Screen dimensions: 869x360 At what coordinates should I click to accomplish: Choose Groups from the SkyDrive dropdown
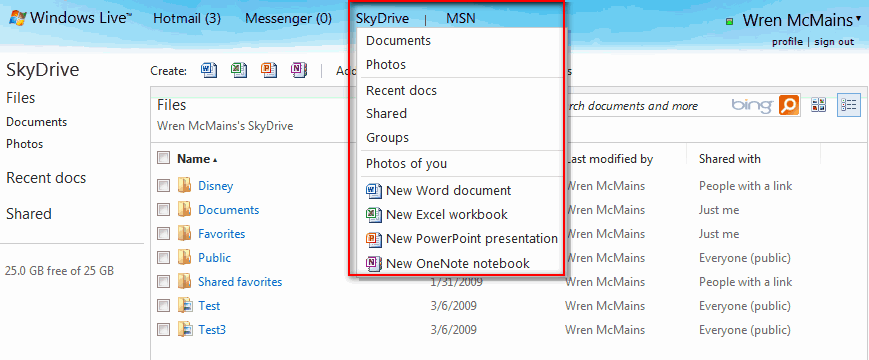tap(387, 137)
